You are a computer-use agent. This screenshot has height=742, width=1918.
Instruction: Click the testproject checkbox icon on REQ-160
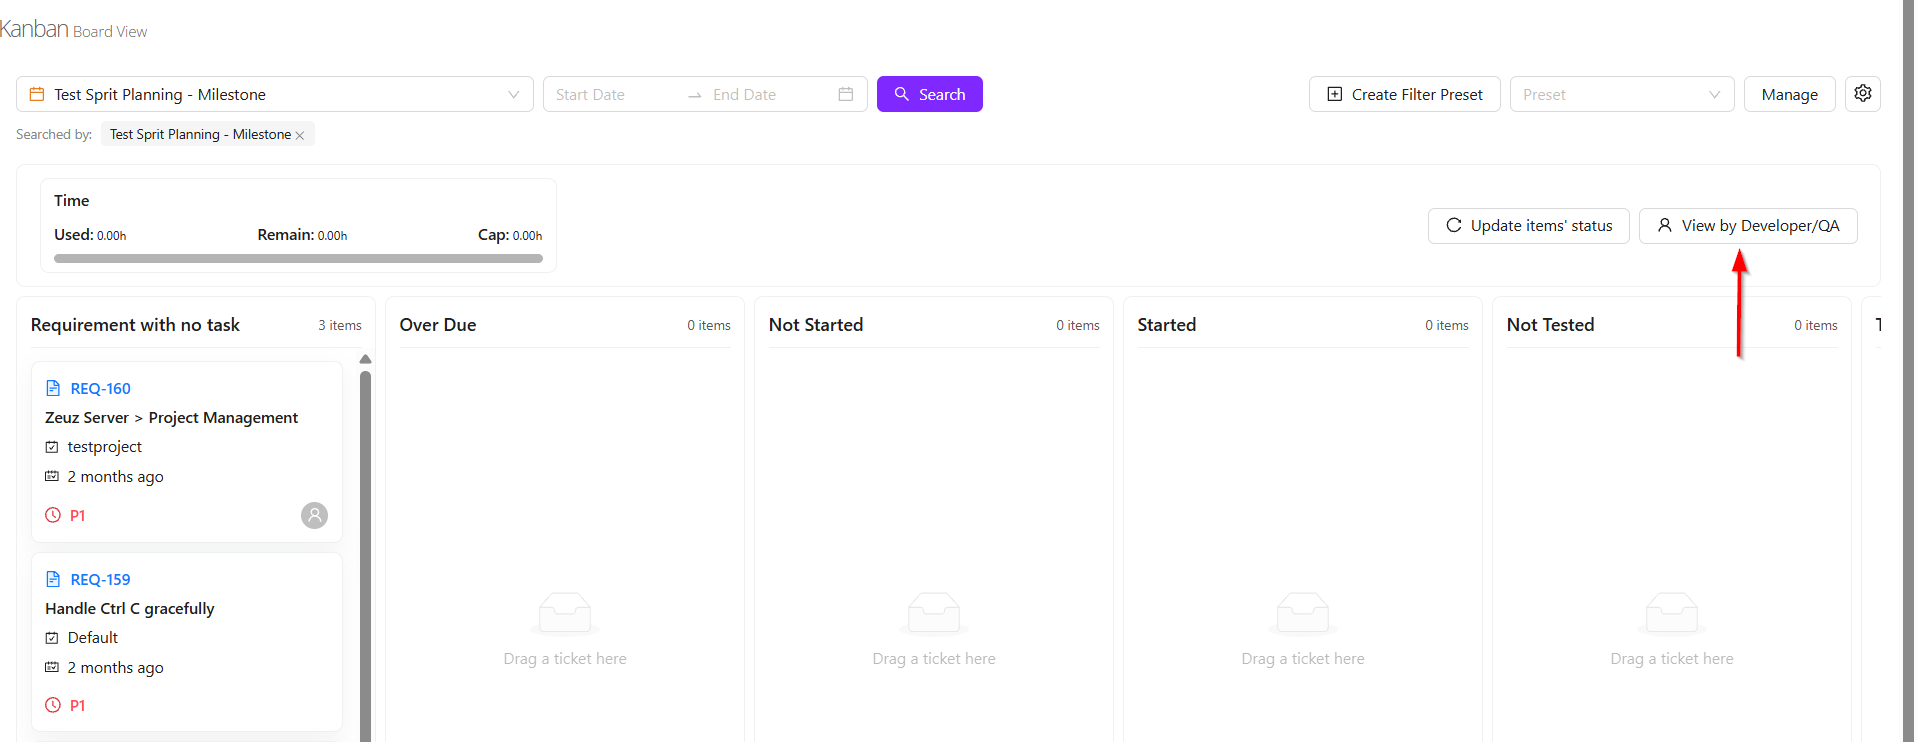click(x=52, y=447)
